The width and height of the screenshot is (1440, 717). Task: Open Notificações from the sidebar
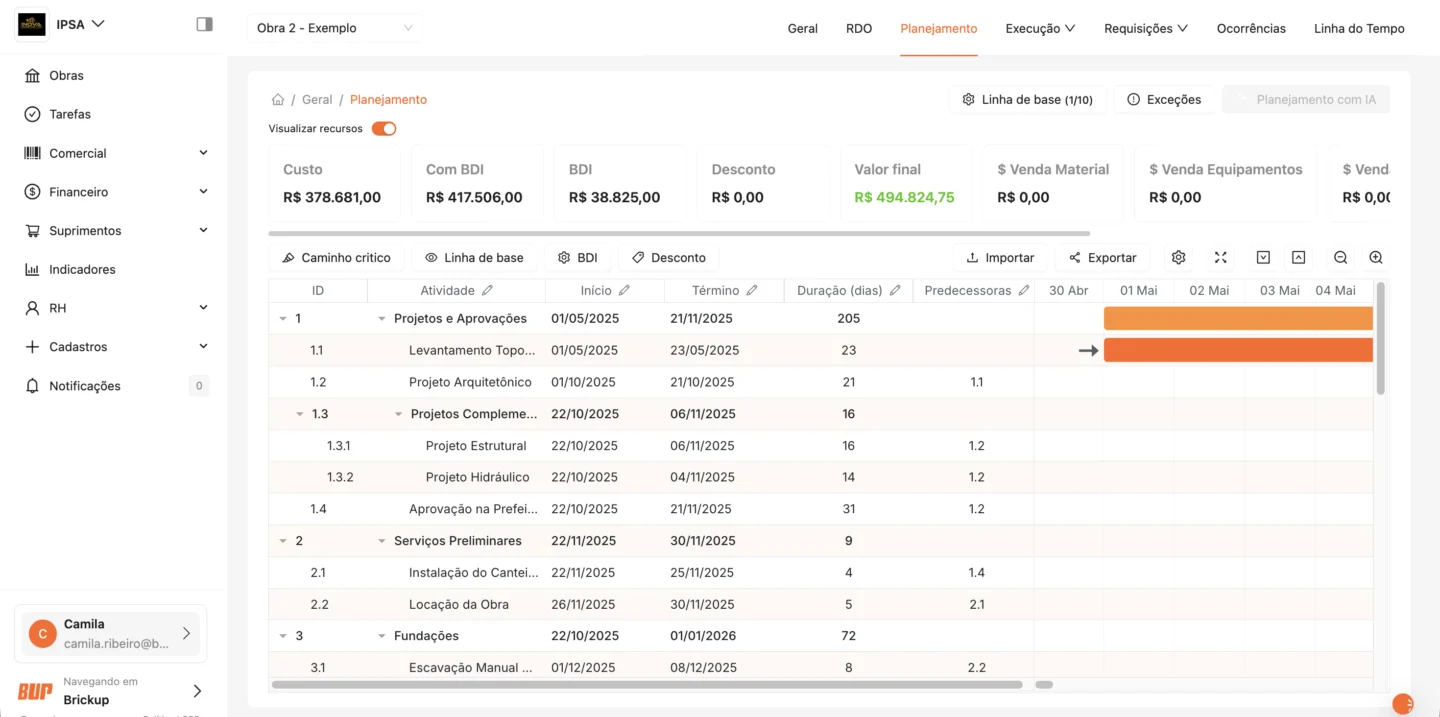85,386
